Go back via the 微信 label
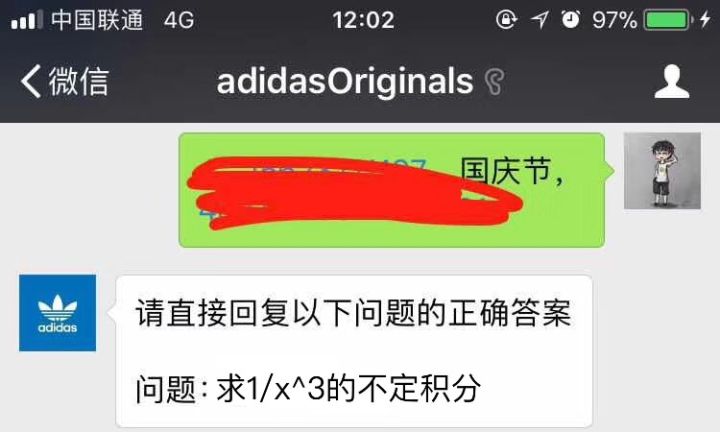 point(79,81)
